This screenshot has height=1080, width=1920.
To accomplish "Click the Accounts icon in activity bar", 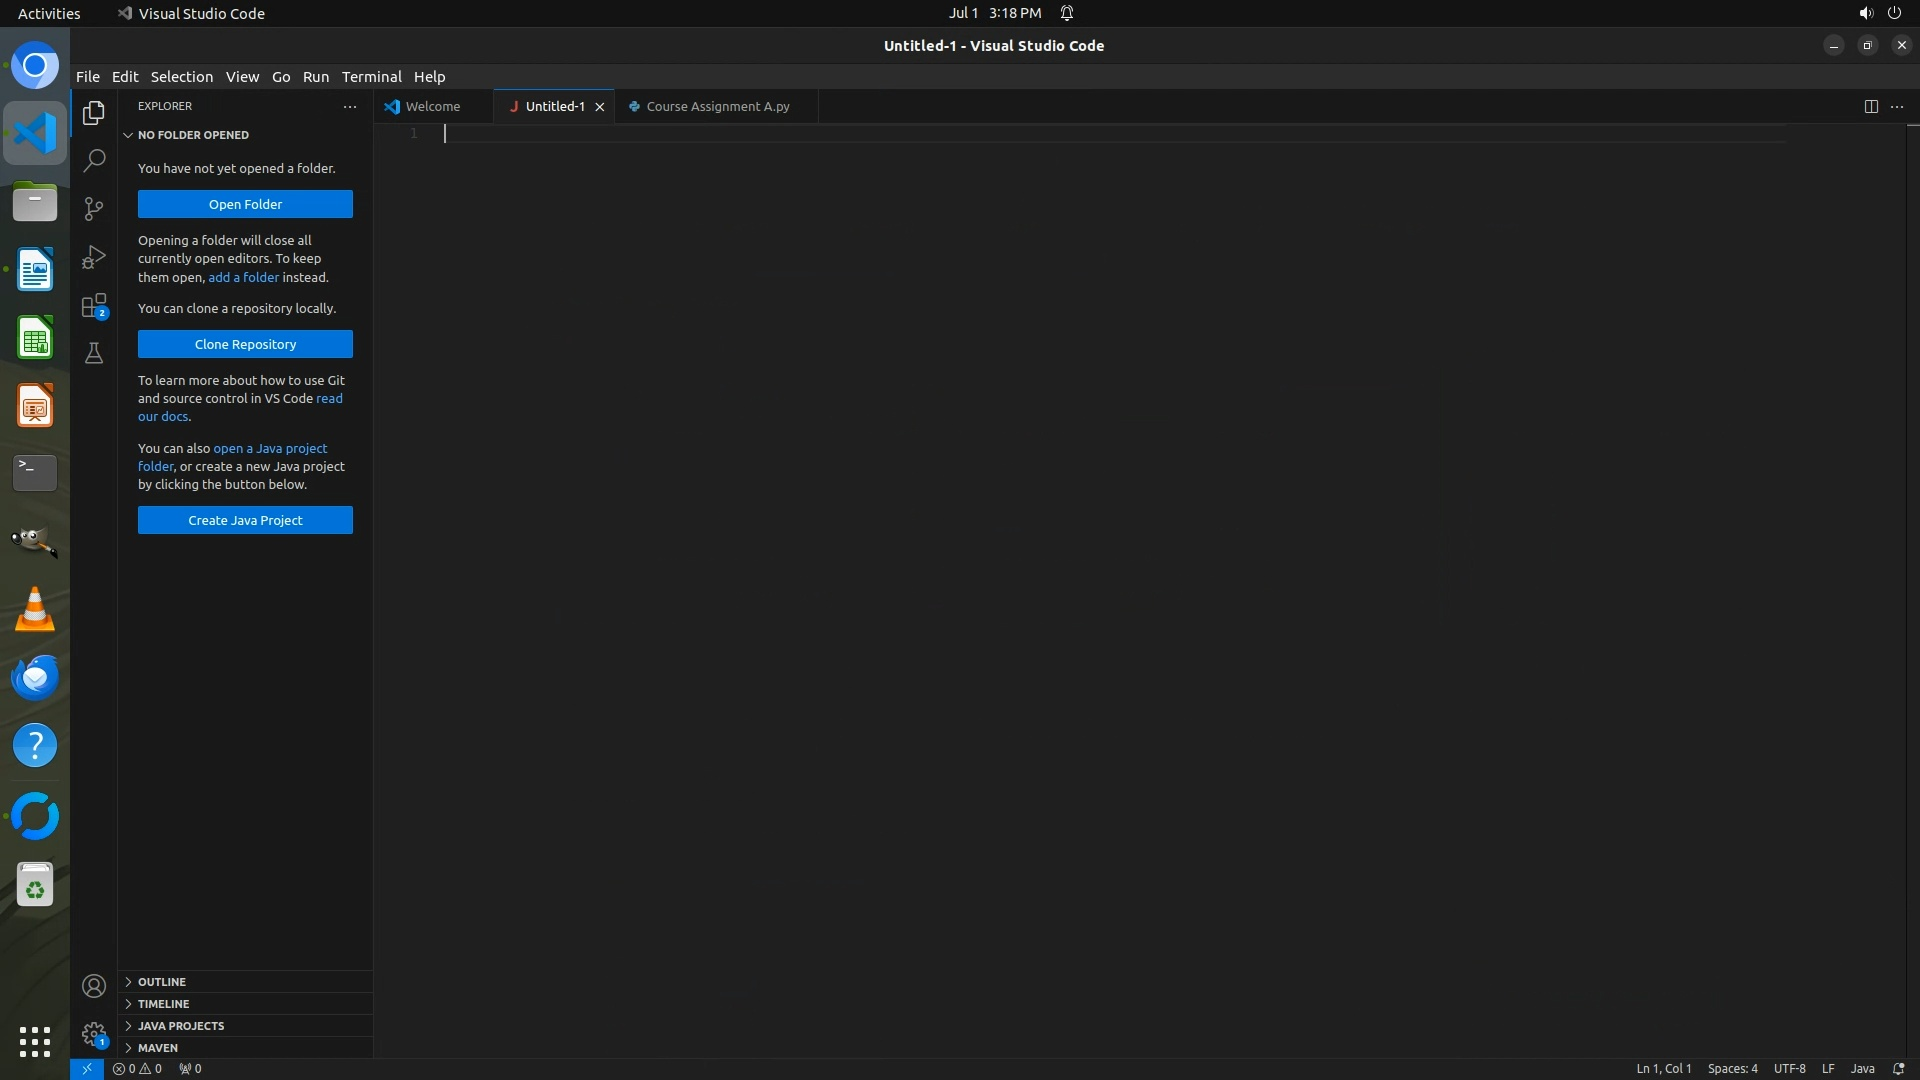I will tap(94, 987).
